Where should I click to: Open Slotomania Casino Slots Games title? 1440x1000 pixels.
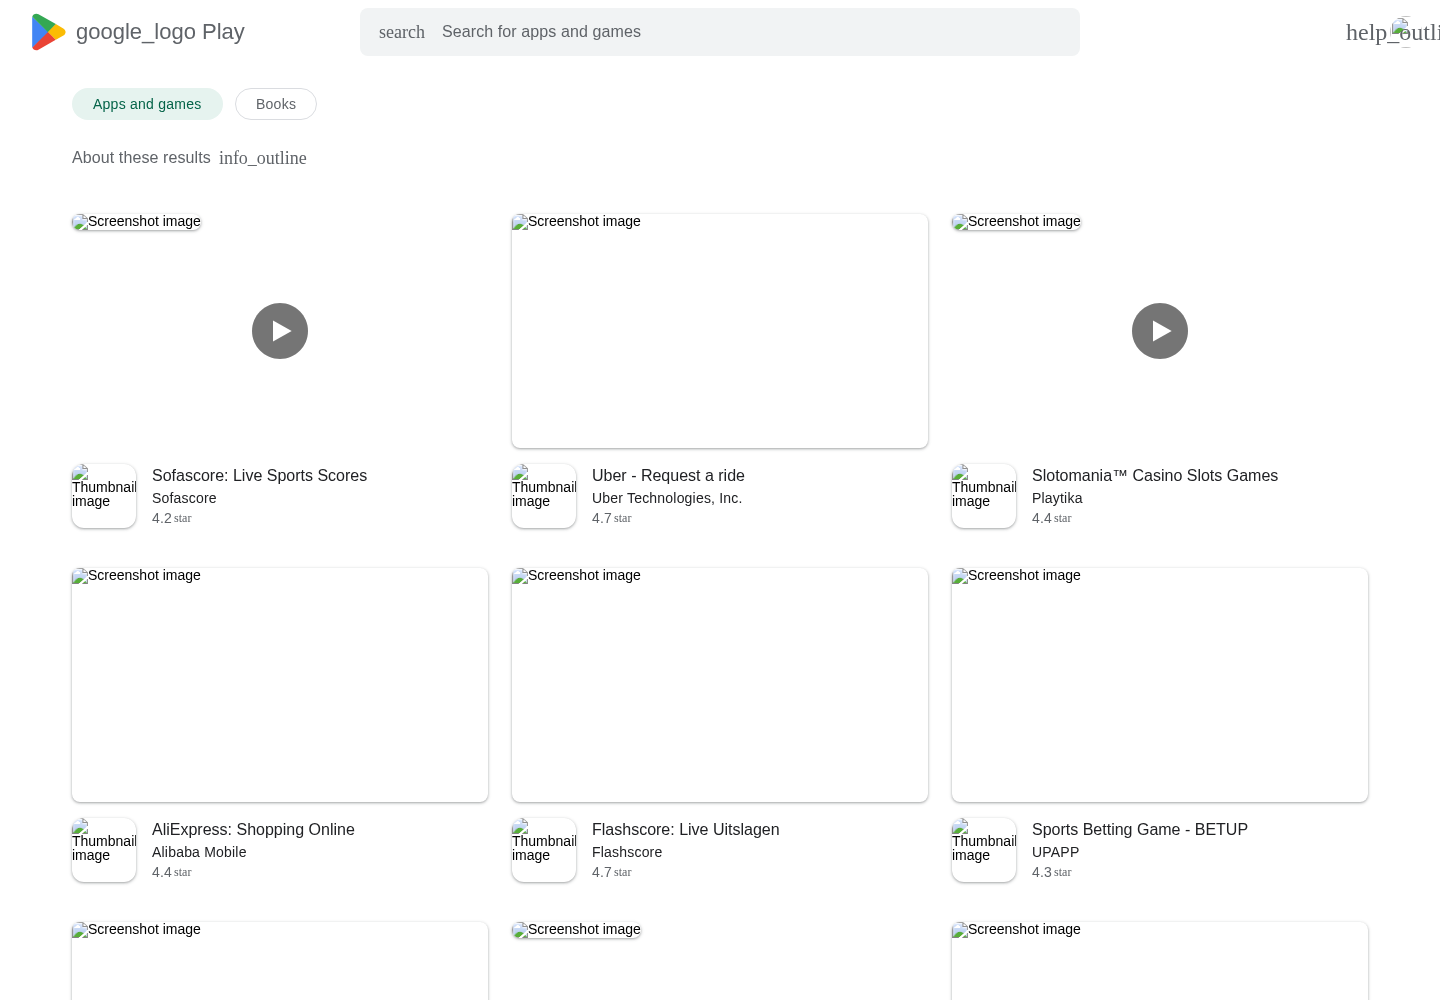tap(1155, 476)
